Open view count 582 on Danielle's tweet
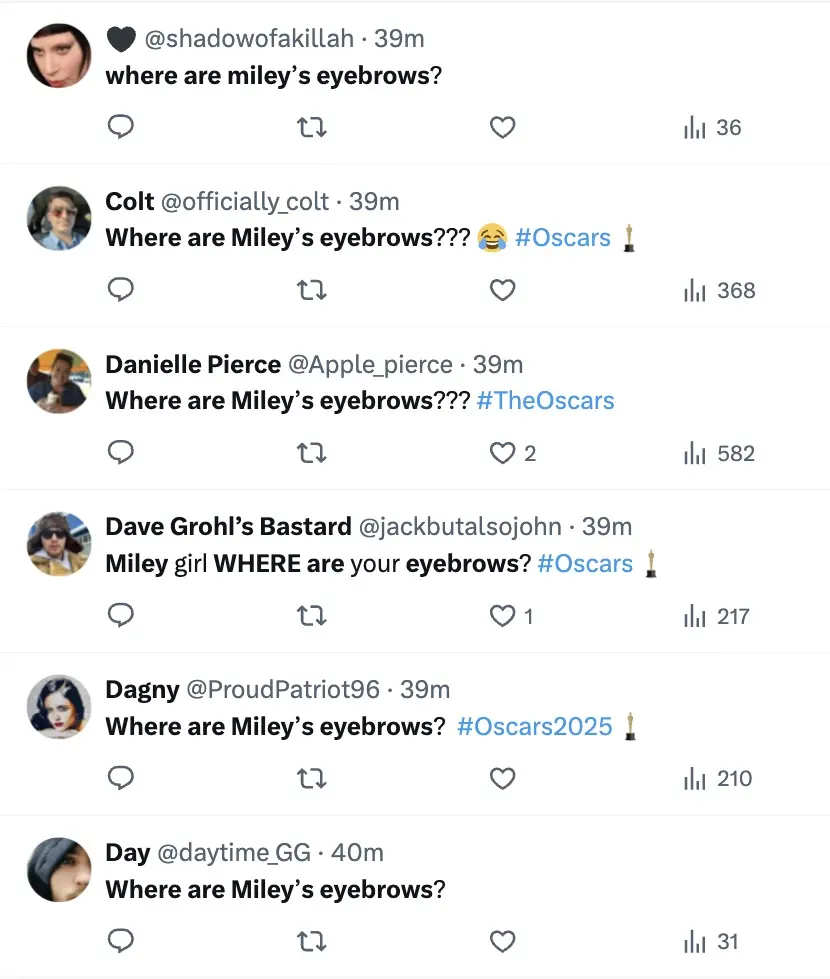The width and height of the screenshot is (830, 979). (718, 454)
